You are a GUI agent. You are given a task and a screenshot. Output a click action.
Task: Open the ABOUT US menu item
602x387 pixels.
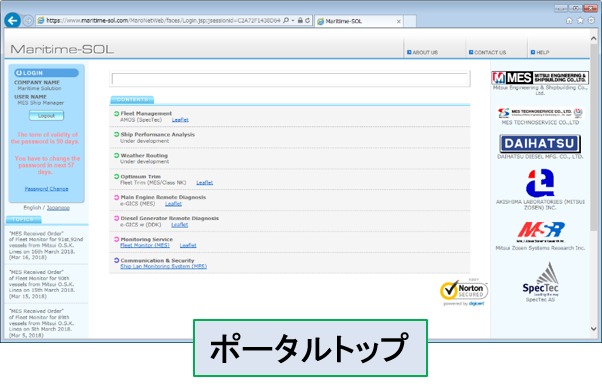[x=422, y=52]
